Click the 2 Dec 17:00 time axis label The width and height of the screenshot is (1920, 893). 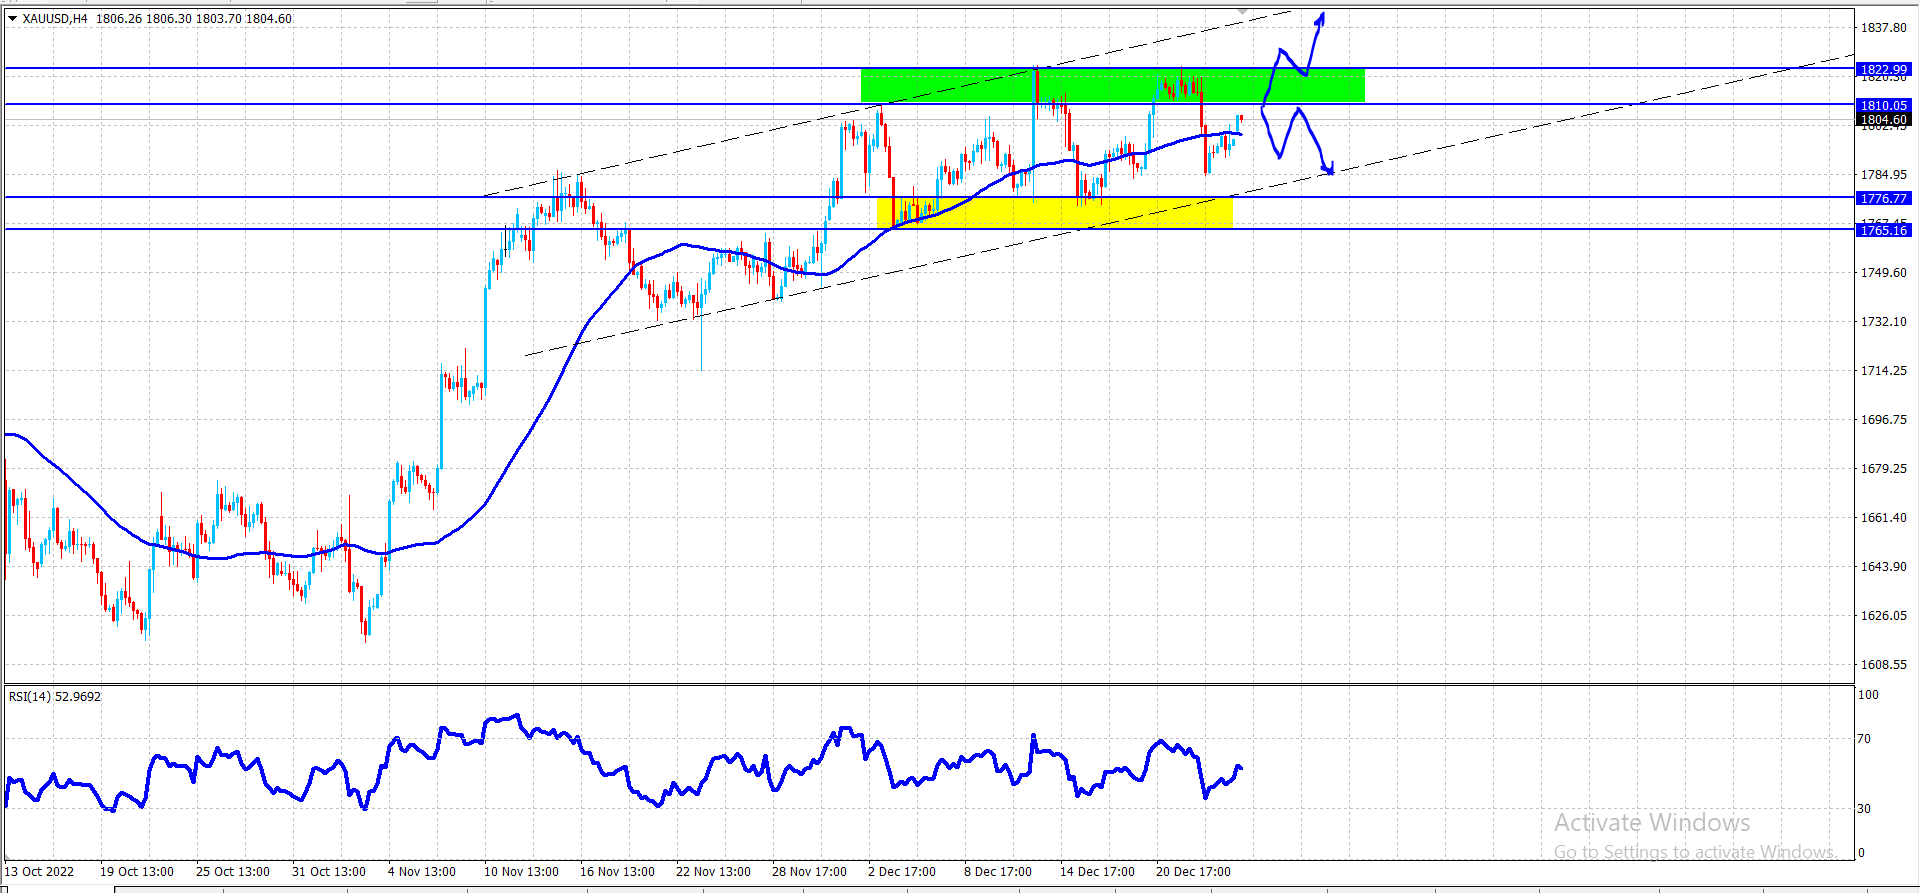[902, 871]
